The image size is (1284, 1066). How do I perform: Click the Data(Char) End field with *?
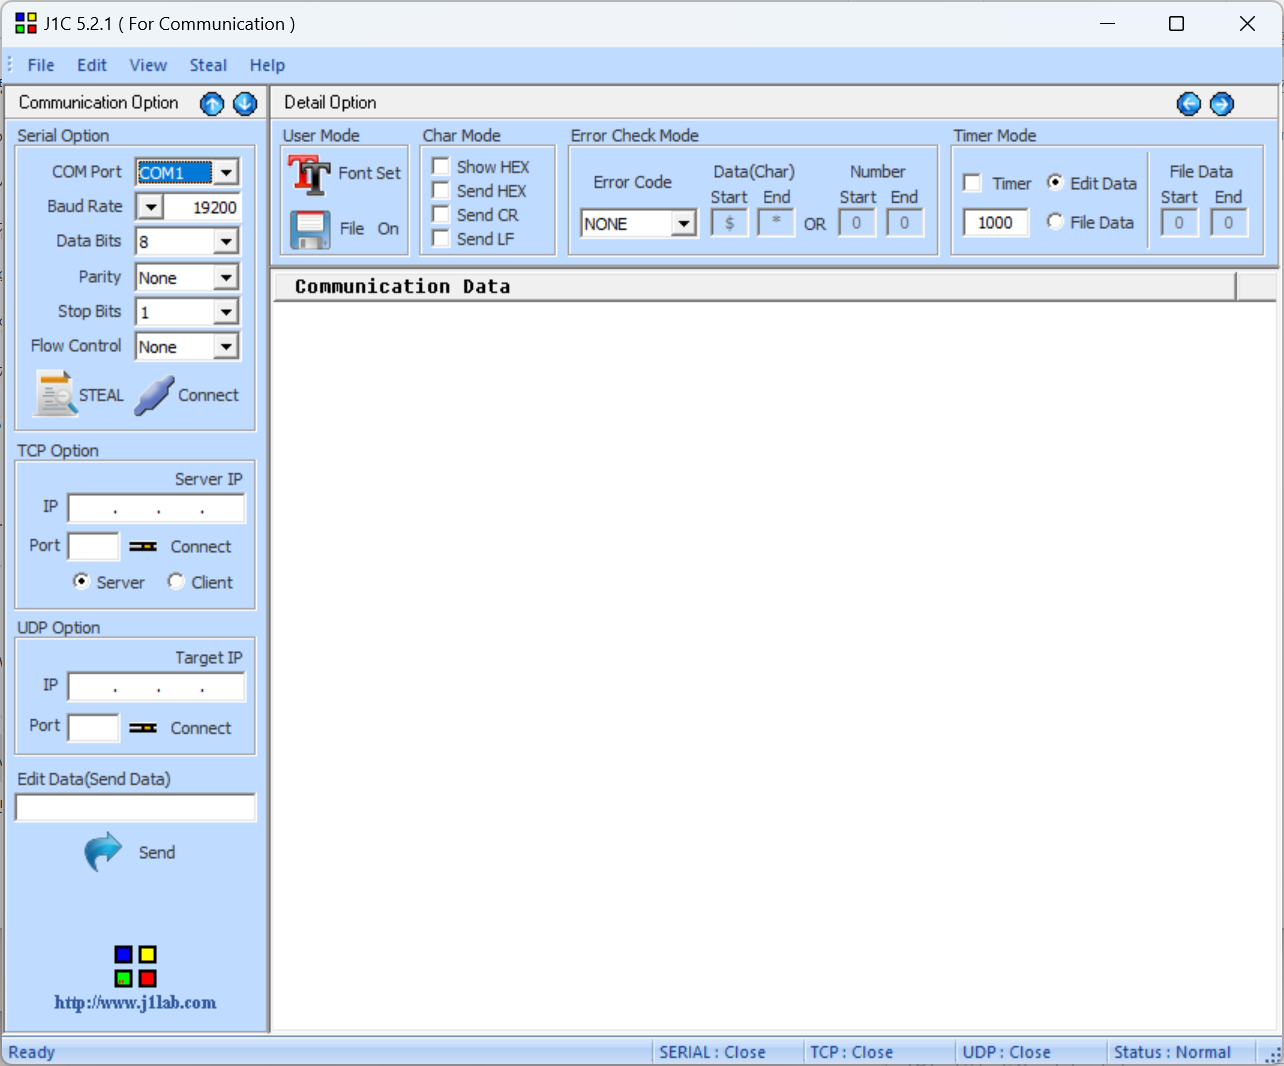point(776,223)
